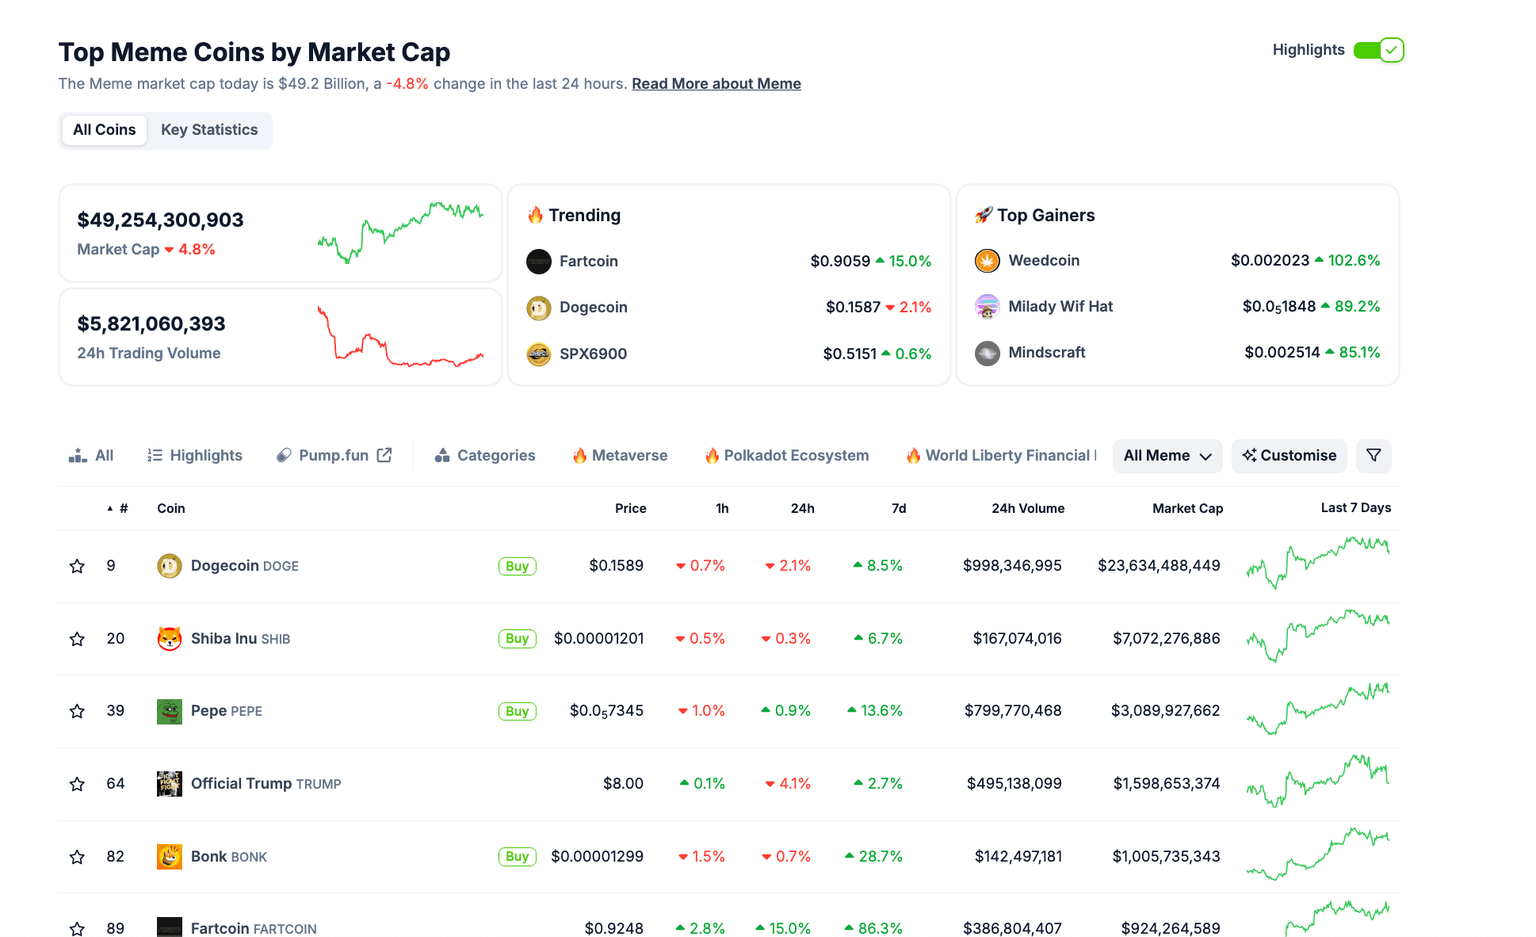
Task: Click the Pump.fun external link icon
Action: tap(383, 454)
